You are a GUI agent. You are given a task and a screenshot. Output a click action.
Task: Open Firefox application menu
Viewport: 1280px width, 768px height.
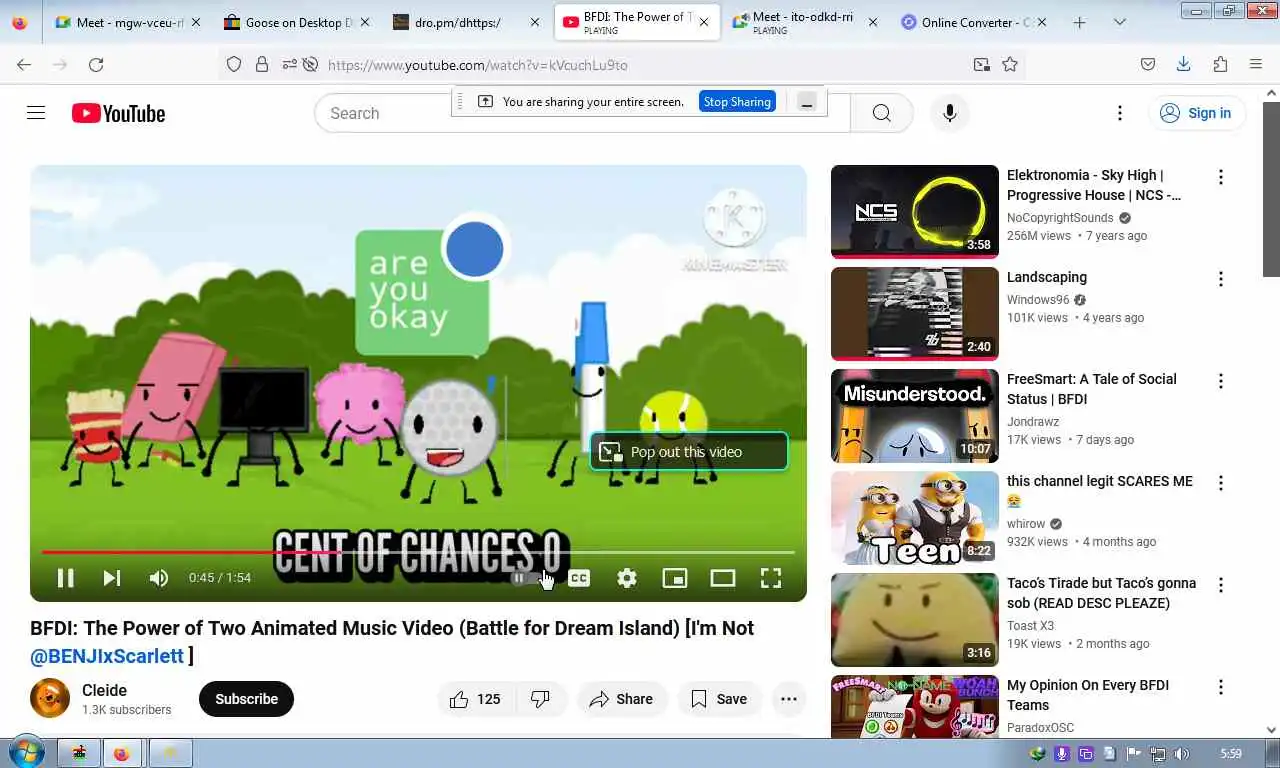click(x=1256, y=64)
